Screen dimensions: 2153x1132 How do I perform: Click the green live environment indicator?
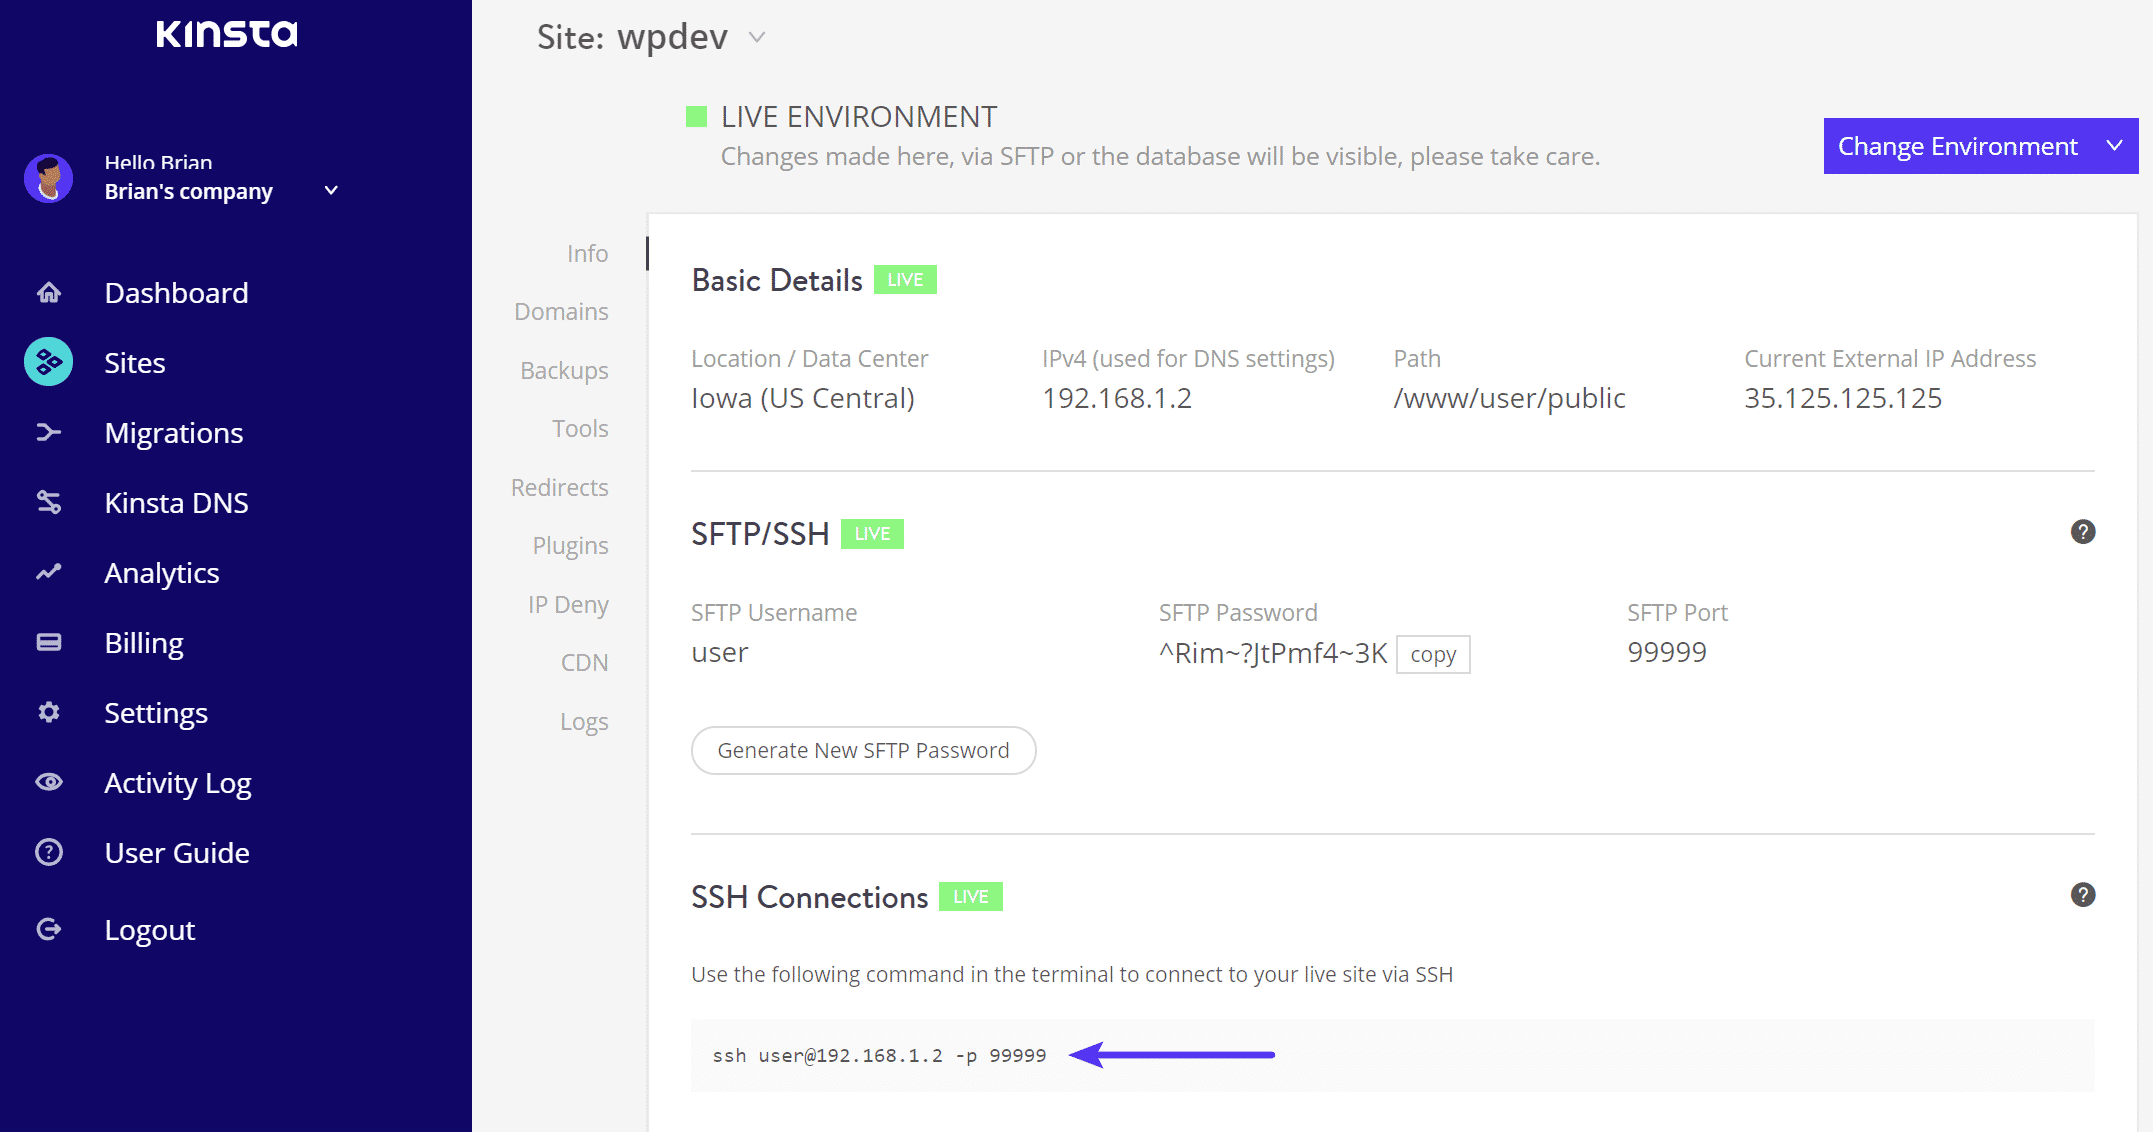tap(696, 117)
